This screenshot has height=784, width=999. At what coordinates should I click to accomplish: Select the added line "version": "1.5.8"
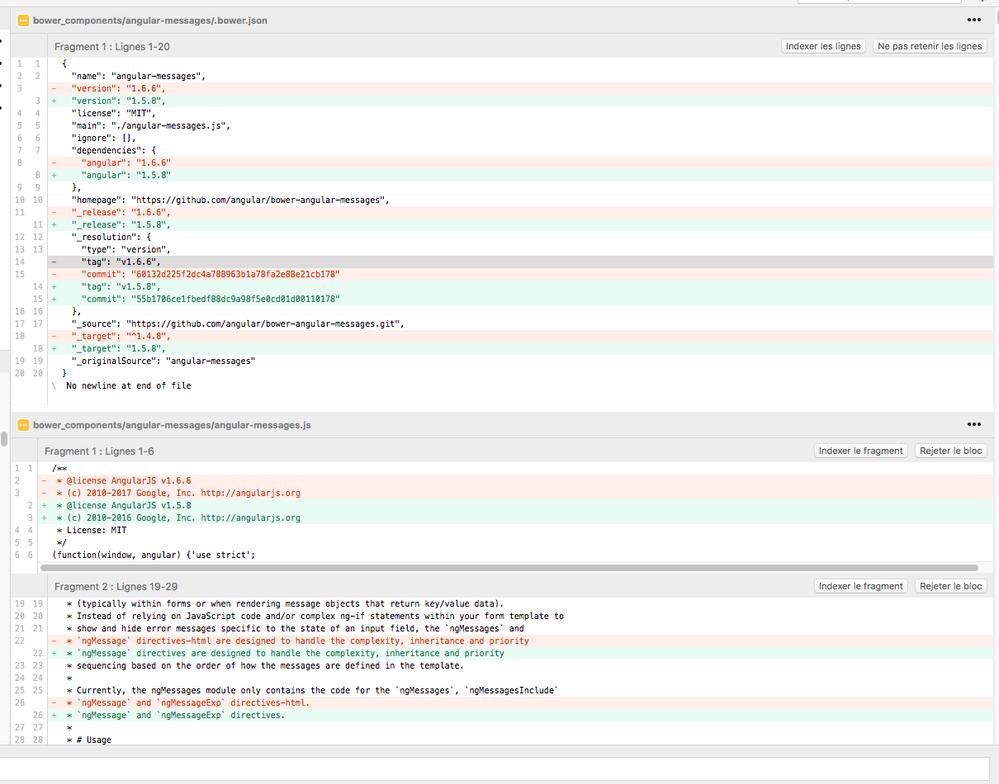(x=520, y=101)
